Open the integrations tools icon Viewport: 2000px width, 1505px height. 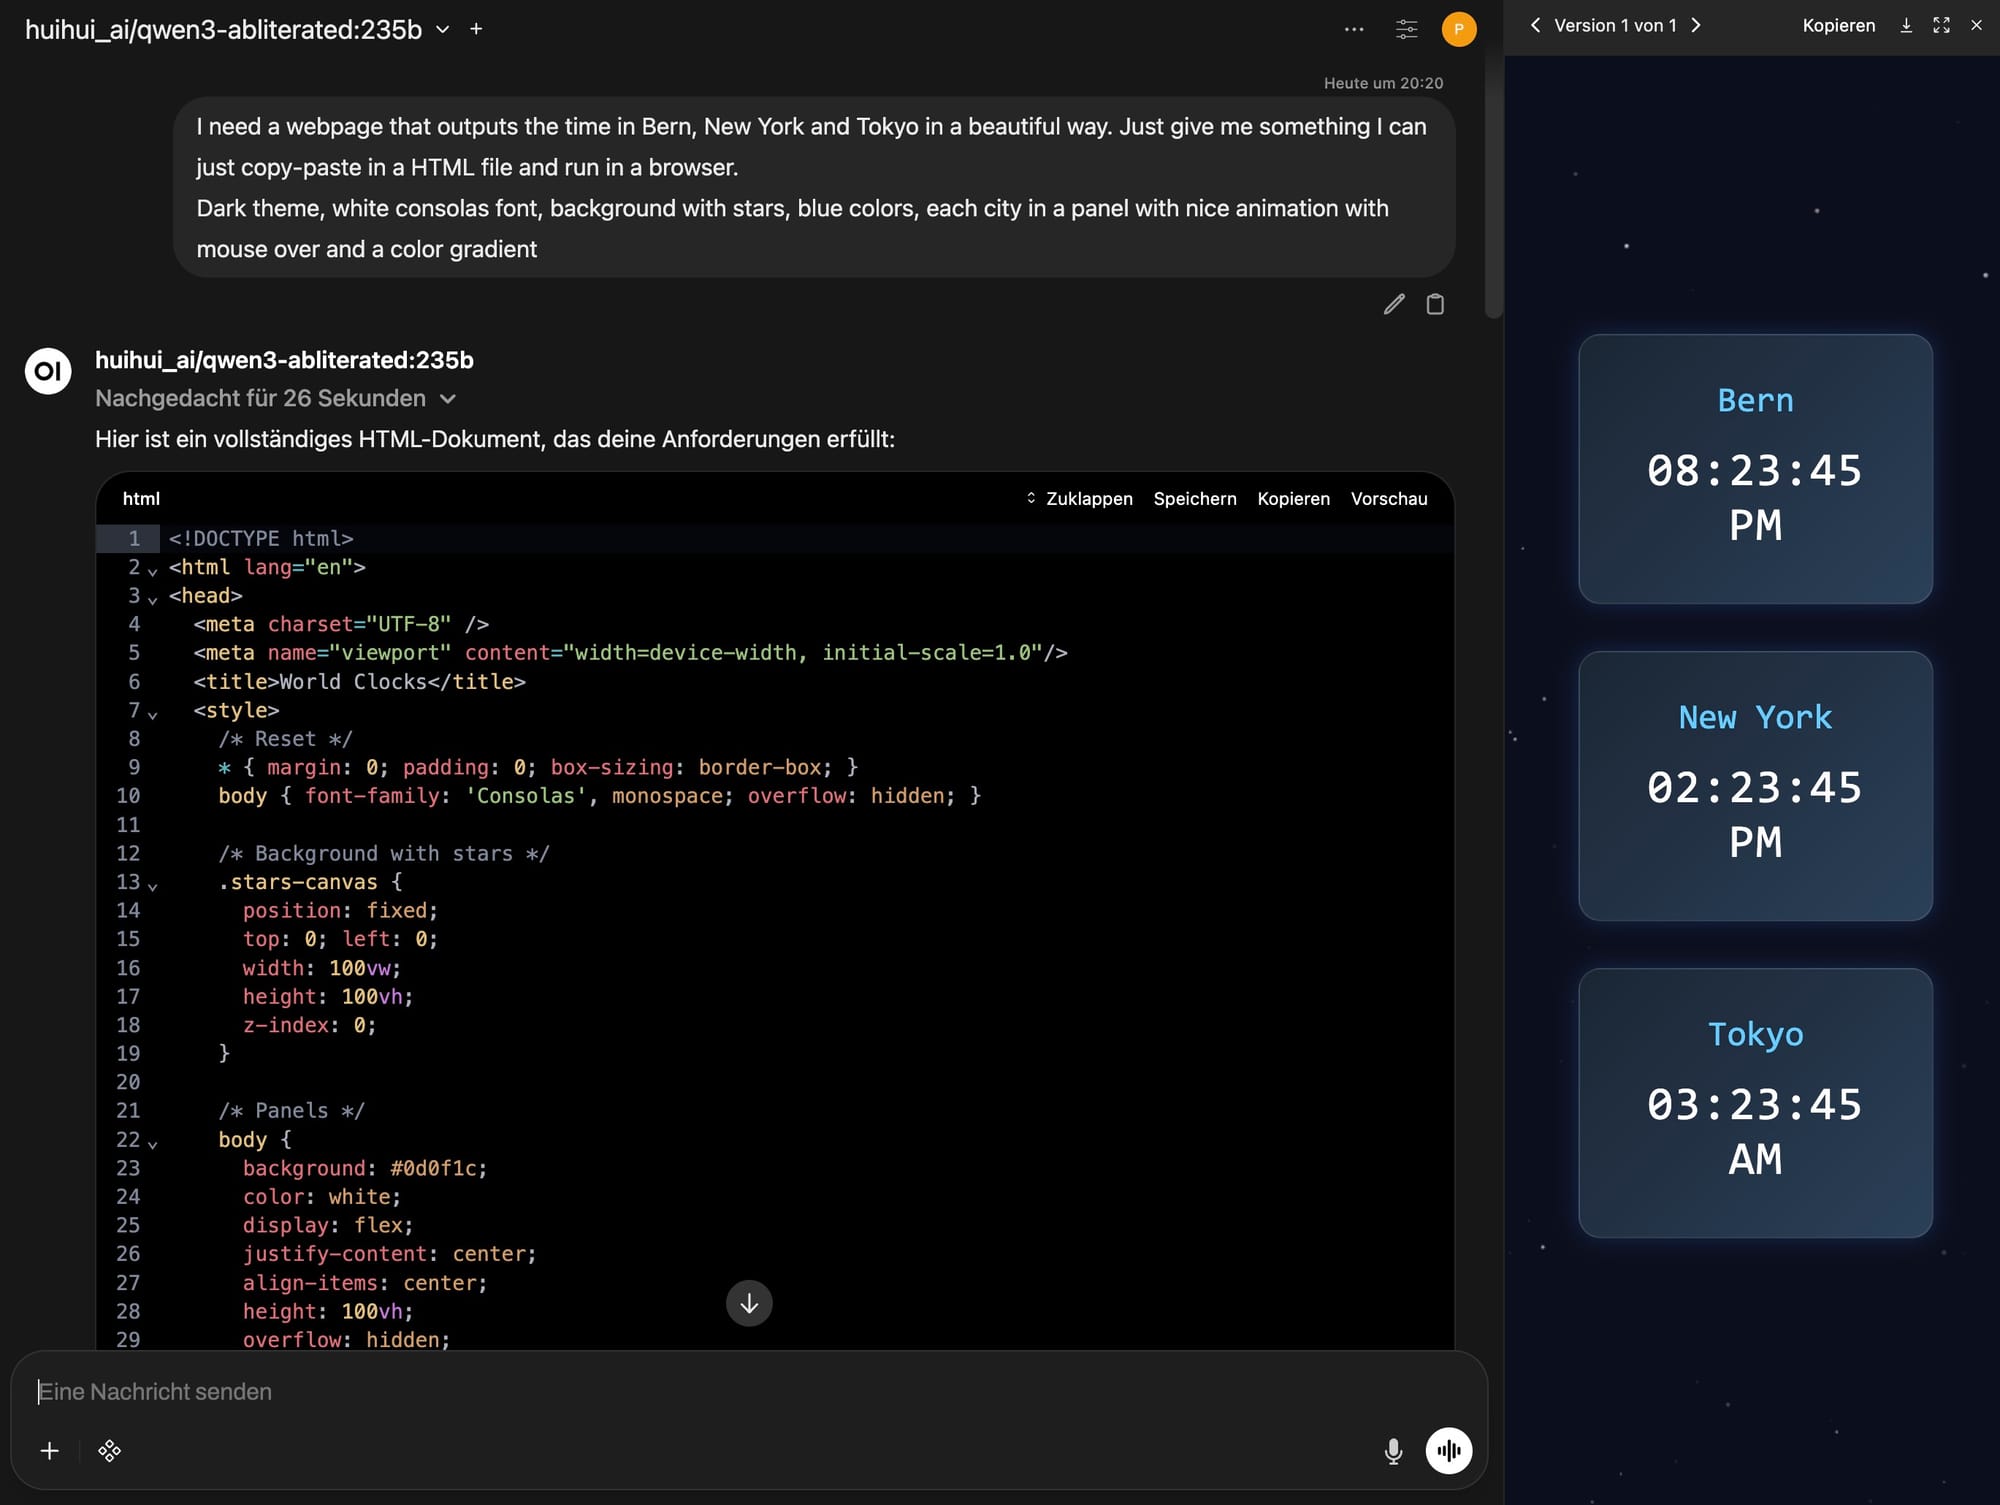point(110,1451)
